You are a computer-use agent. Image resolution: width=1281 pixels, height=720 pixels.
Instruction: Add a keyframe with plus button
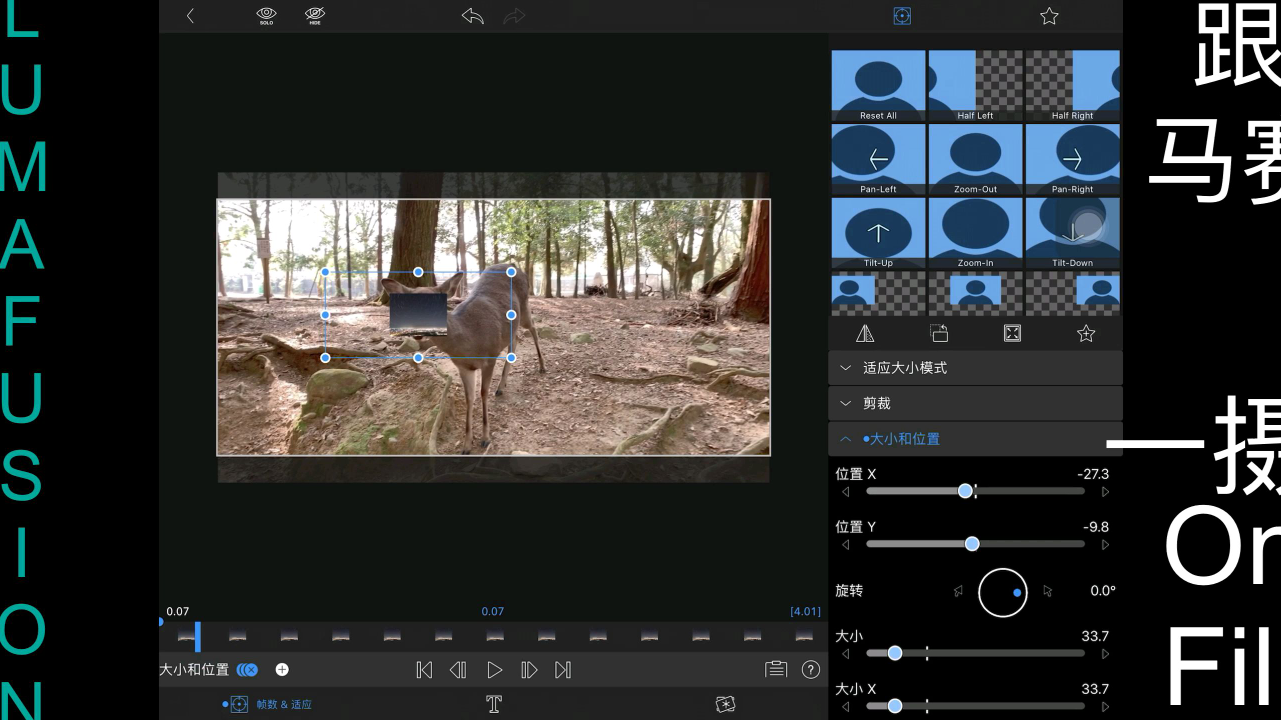282,670
